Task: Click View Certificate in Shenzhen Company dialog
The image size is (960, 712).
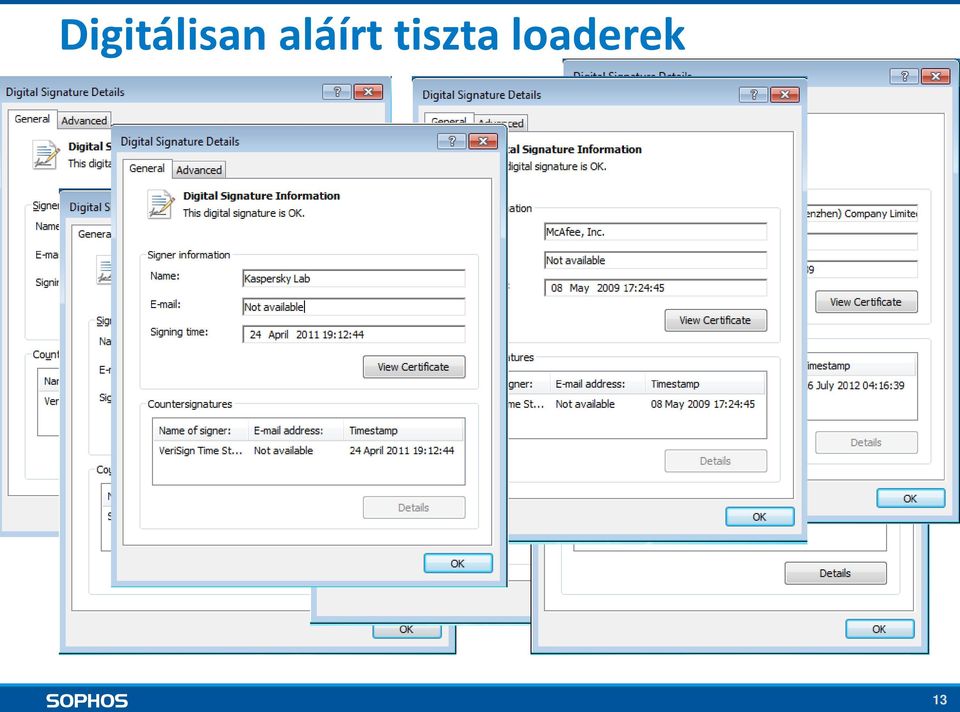Action: 866,302
